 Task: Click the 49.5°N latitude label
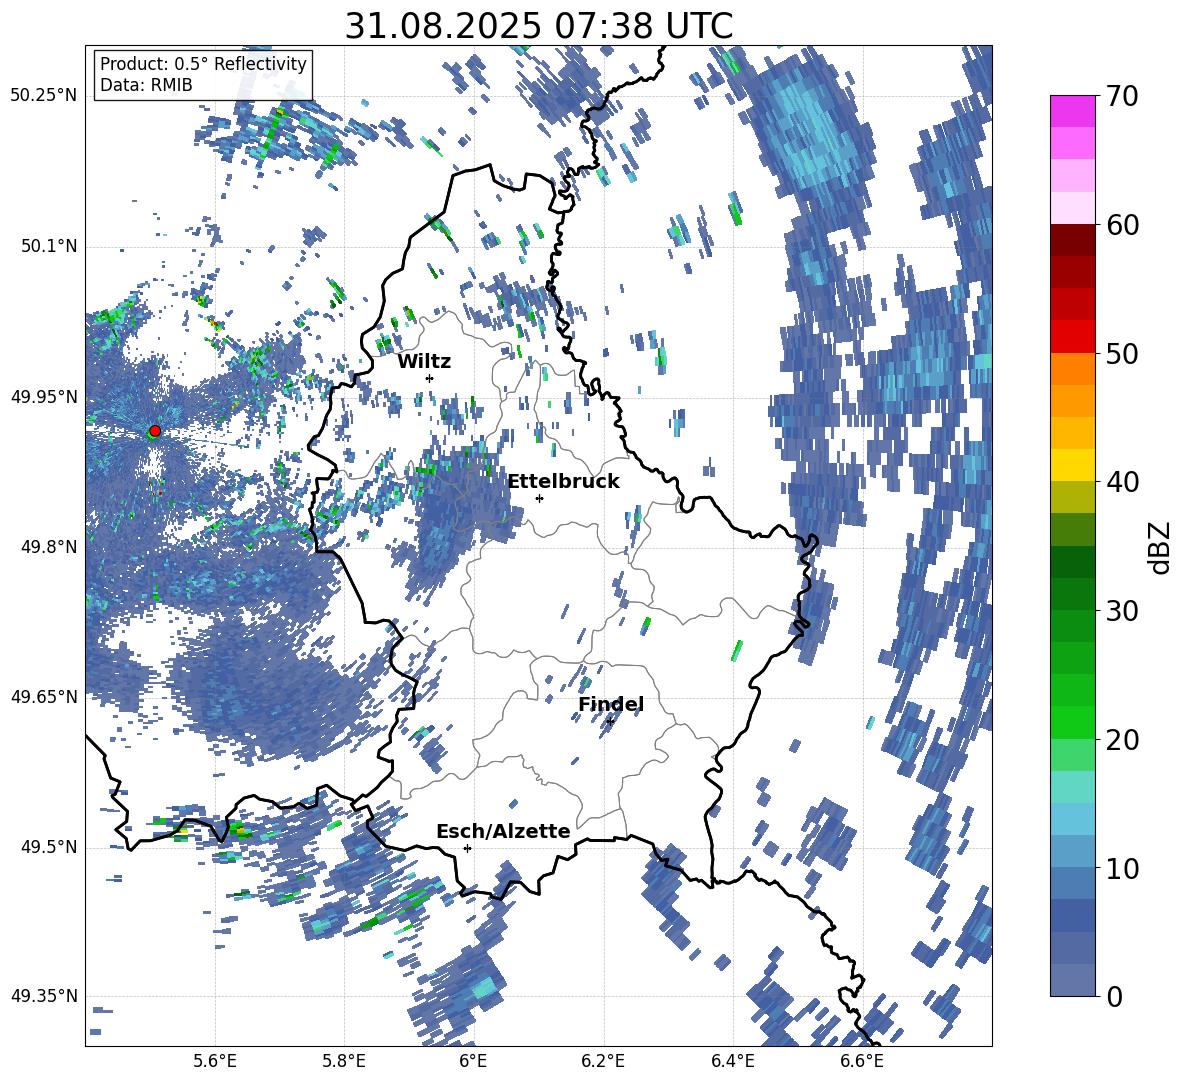pos(49,847)
